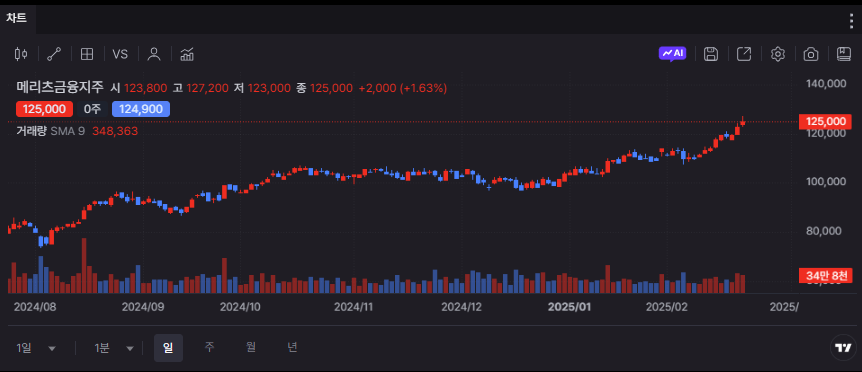Click the VS compare button
Image resolution: width=862 pixels, height=372 pixels.
120,54
